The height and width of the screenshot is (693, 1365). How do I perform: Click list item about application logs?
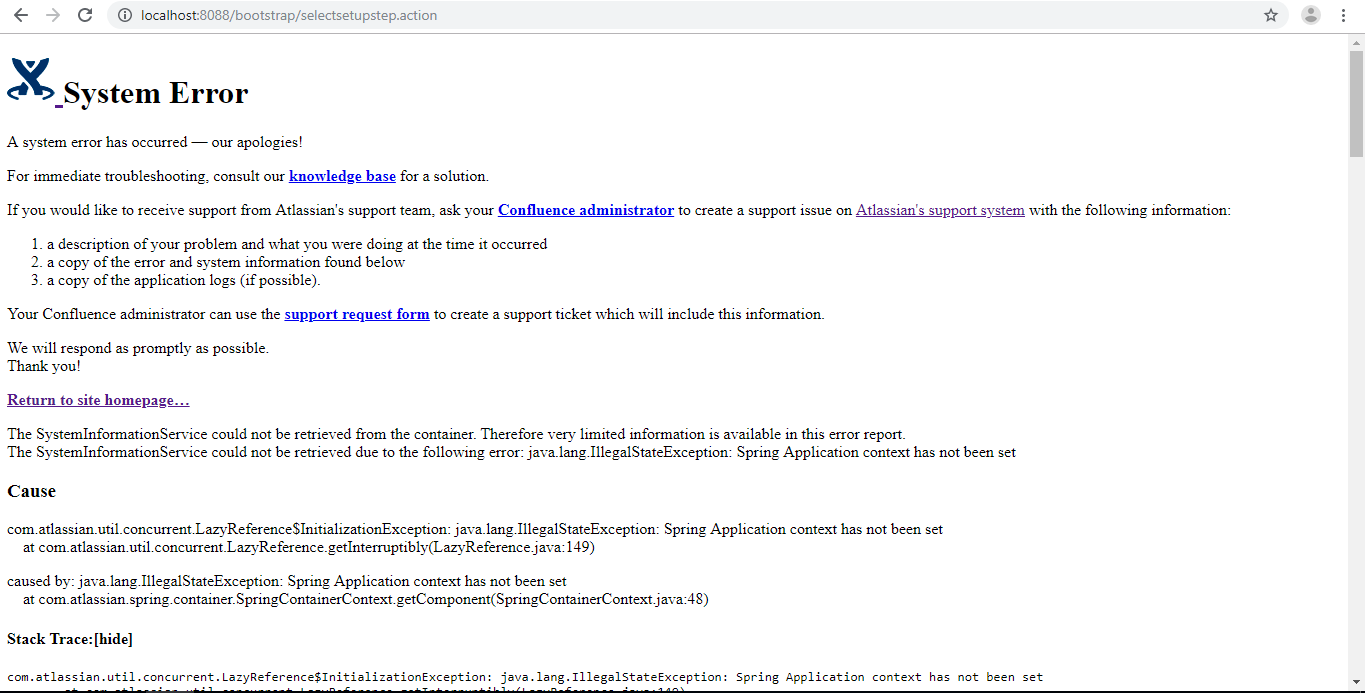(x=183, y=280)
